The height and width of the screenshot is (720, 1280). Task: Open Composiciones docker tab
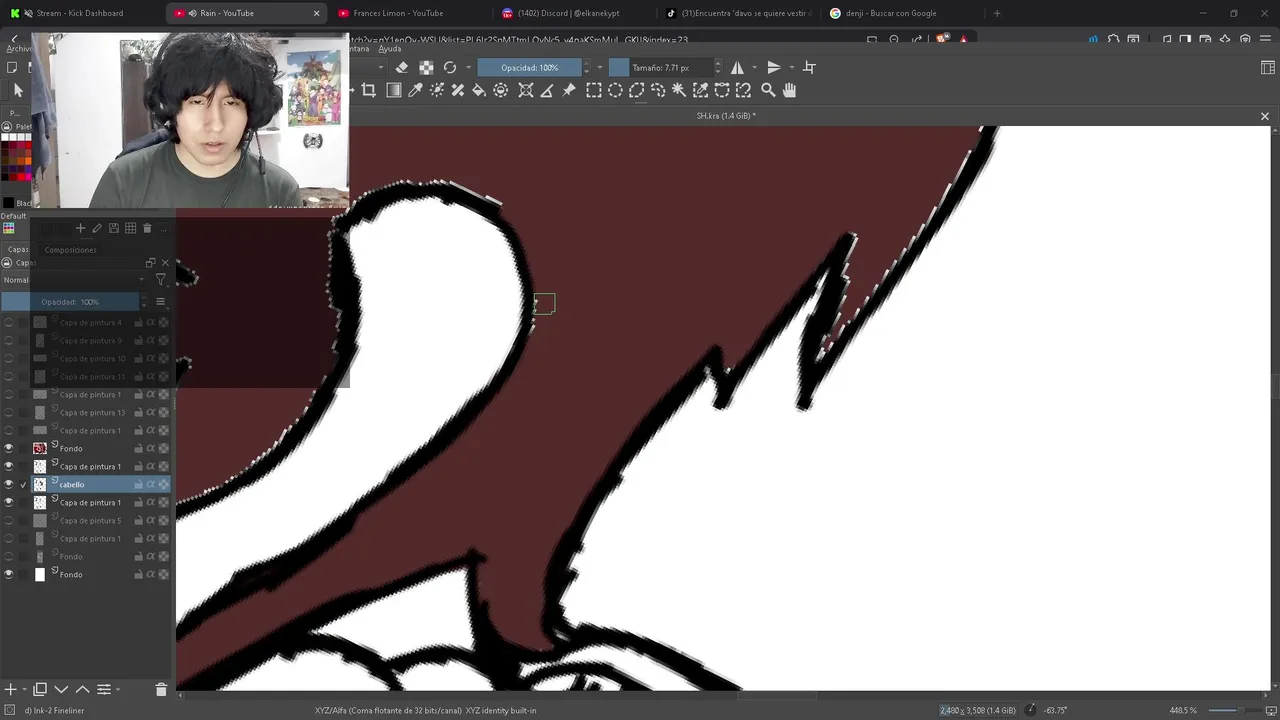coord(70,250)
